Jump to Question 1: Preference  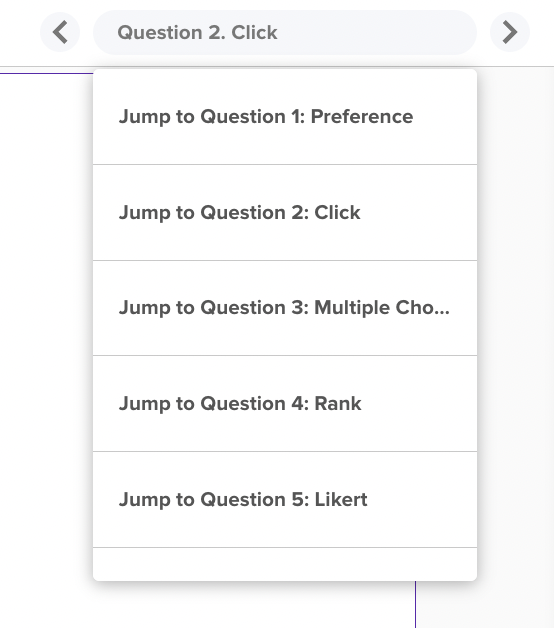point(285,117)
